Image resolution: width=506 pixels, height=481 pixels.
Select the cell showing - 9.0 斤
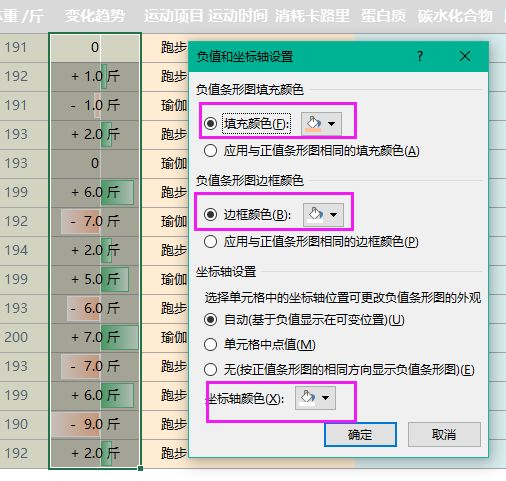coord(95,424)
